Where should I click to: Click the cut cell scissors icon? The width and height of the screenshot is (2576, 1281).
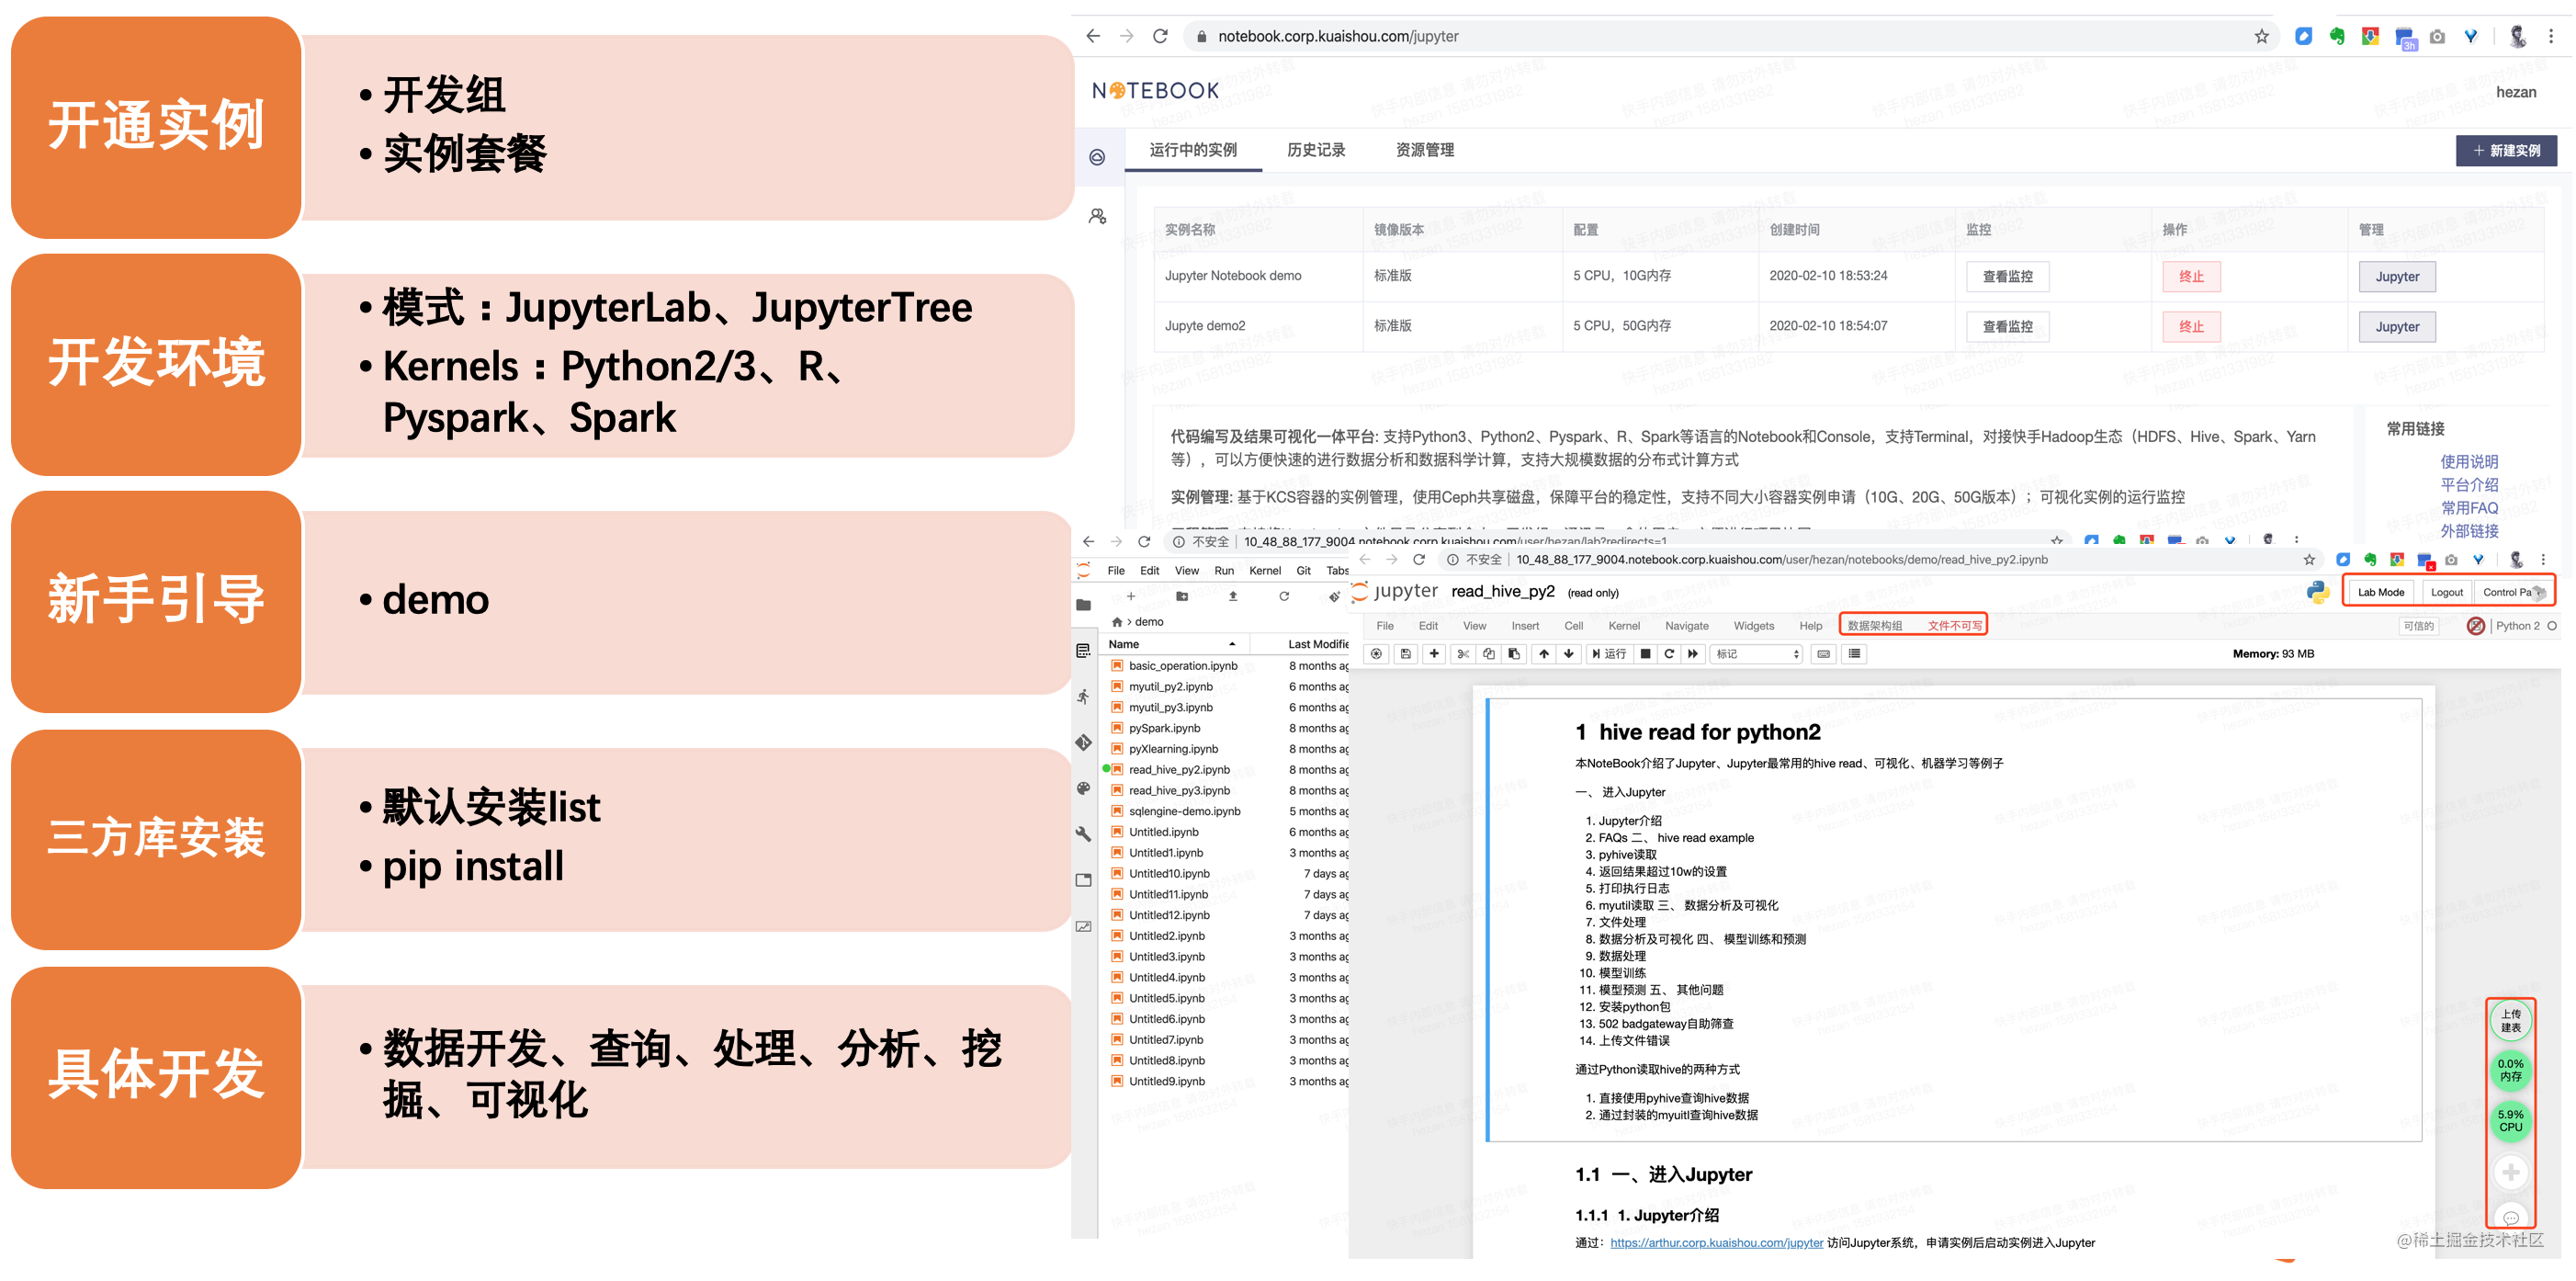[1463, 654]
